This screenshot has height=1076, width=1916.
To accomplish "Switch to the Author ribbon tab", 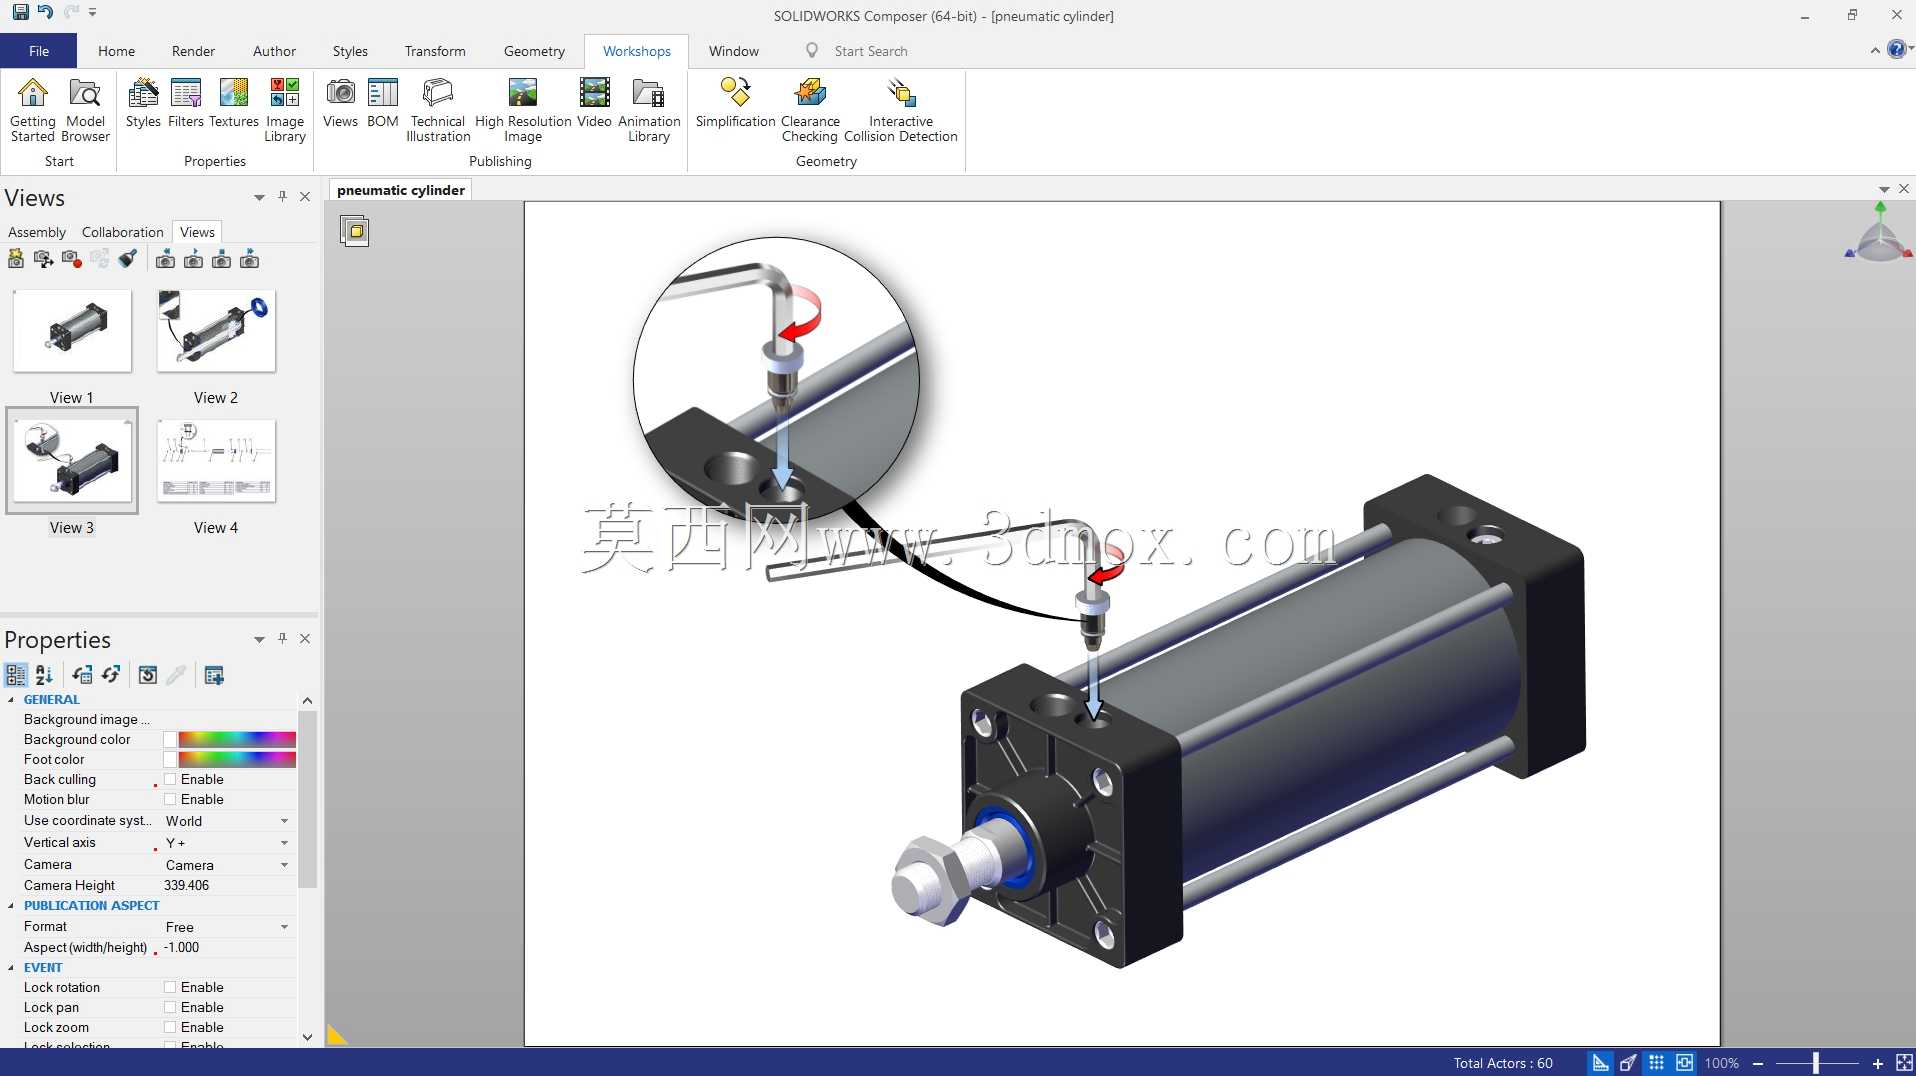I will click(274, 51).
